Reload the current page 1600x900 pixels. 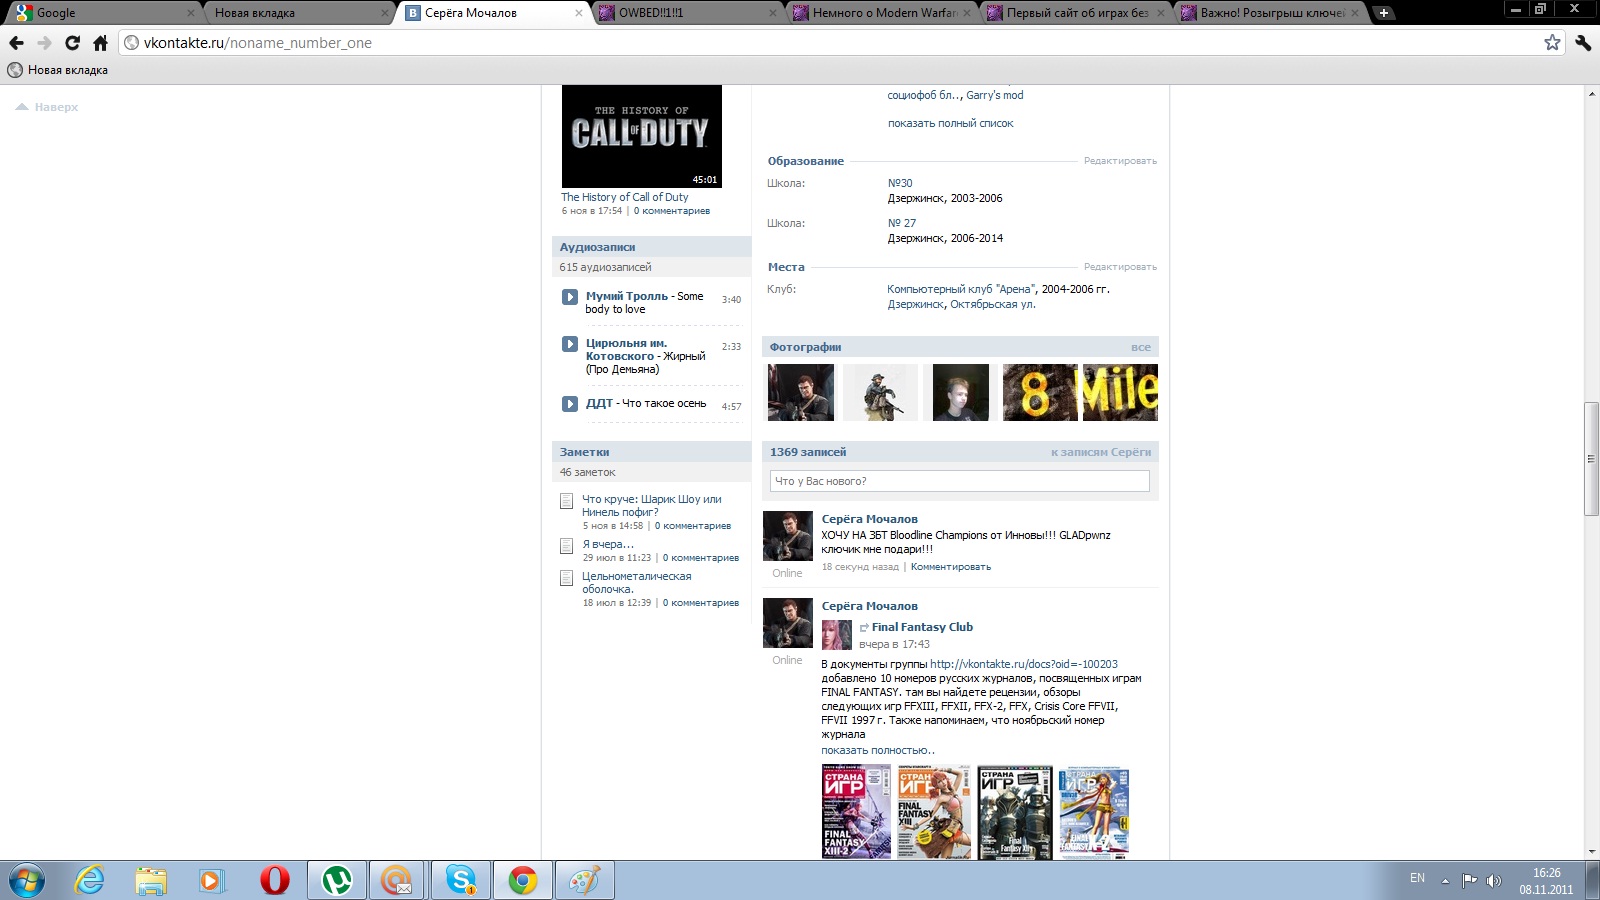click(72, 43)
